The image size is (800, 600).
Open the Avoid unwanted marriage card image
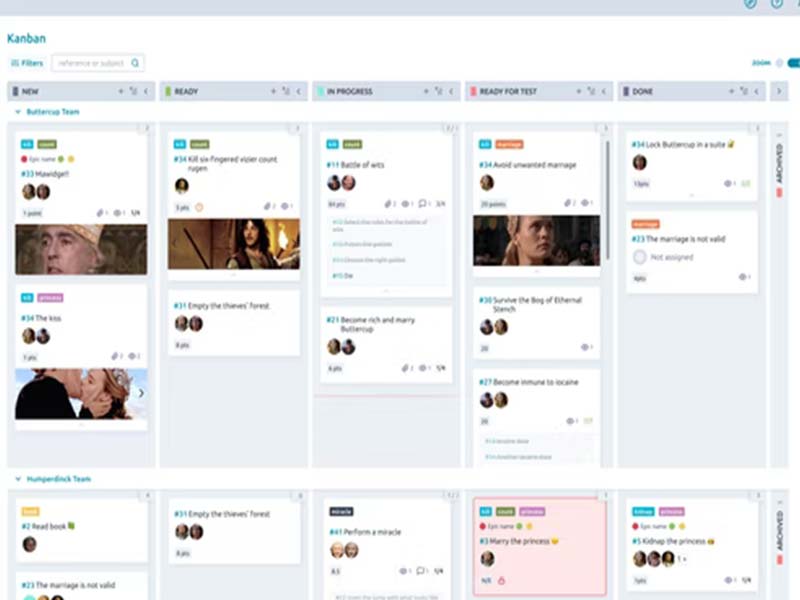tap(536, 240)
